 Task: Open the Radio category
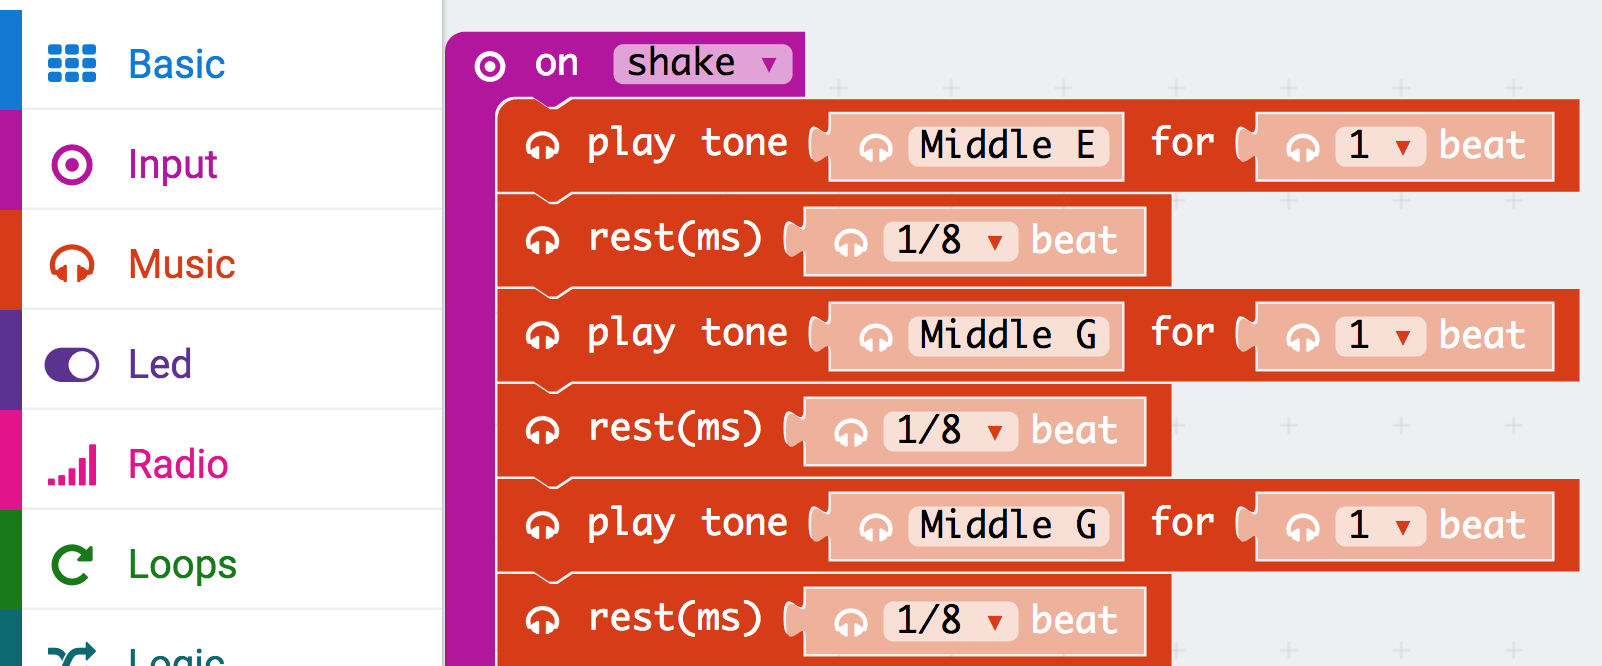click(178, 464)
